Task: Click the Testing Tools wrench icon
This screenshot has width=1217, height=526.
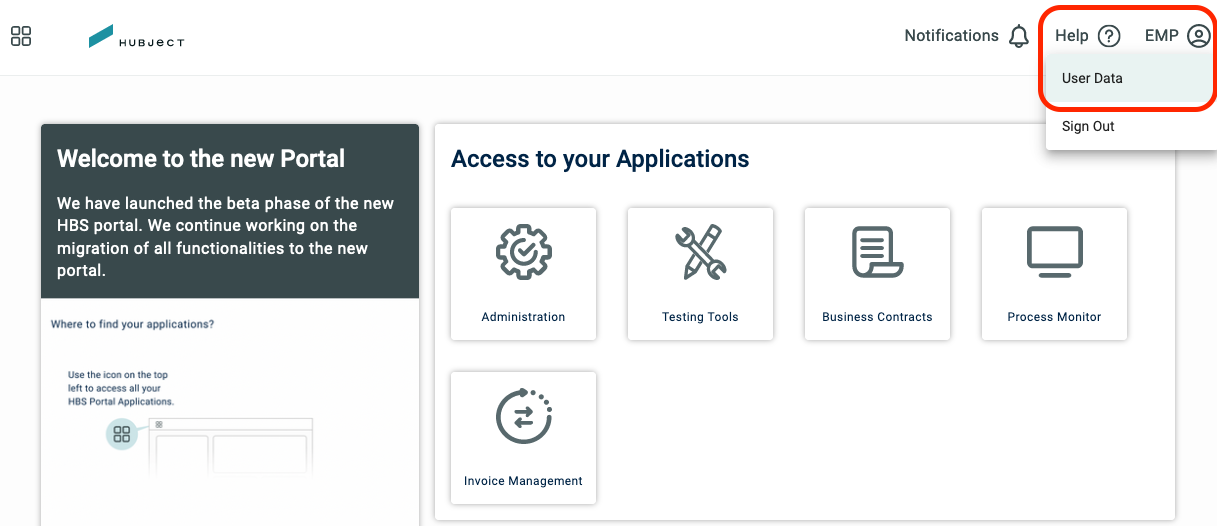Action: (x=700, y=252)
